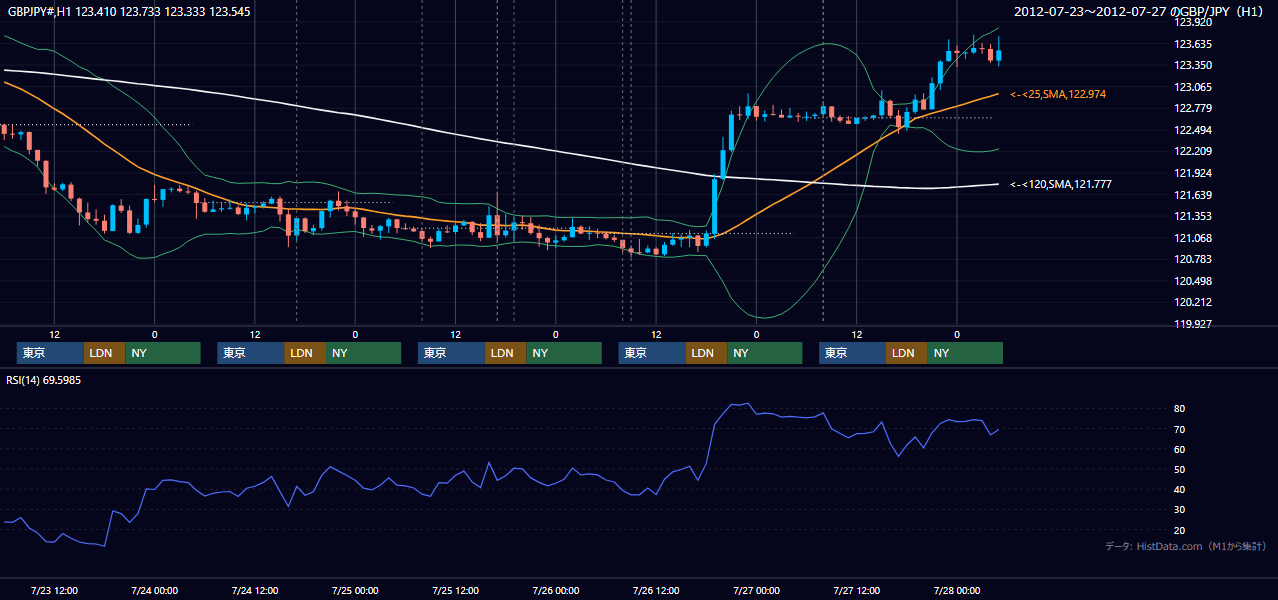This screenshot has width=1278, height=600.
Task: Click the HistData.com data credit text
Action: [1185, 546]
